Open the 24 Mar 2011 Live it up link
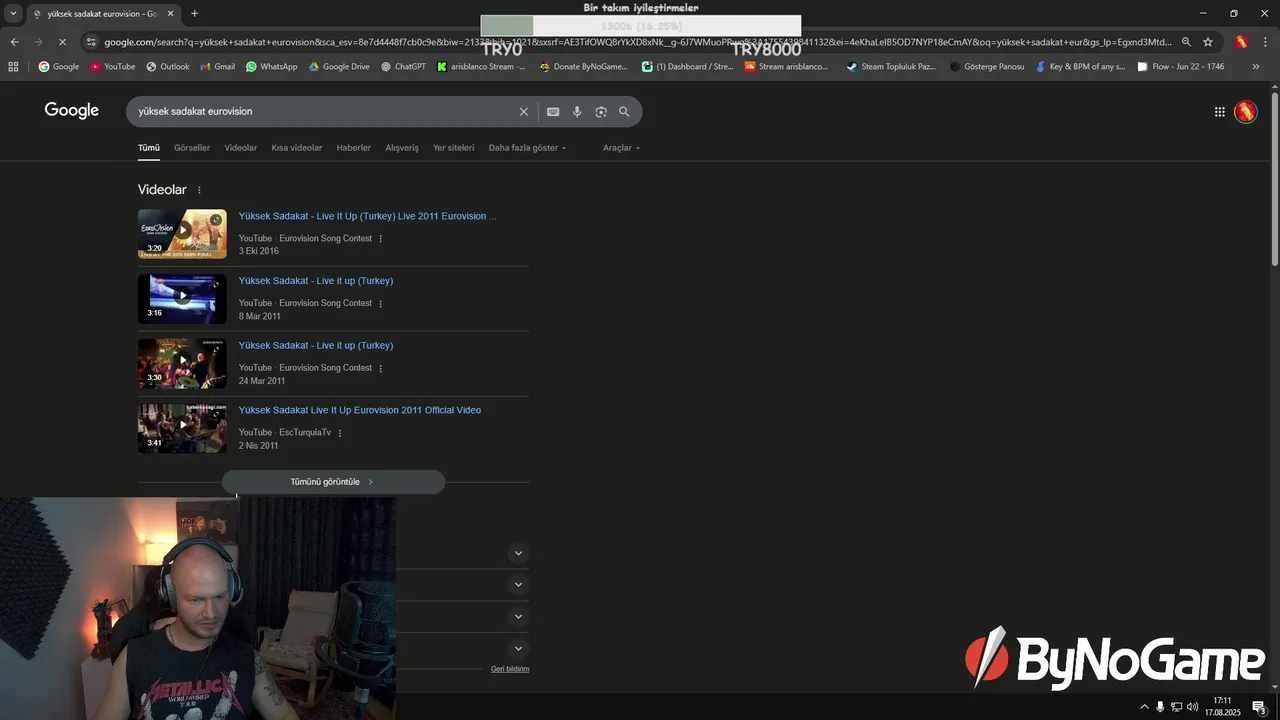1280x720 pixels. (316, 346)
